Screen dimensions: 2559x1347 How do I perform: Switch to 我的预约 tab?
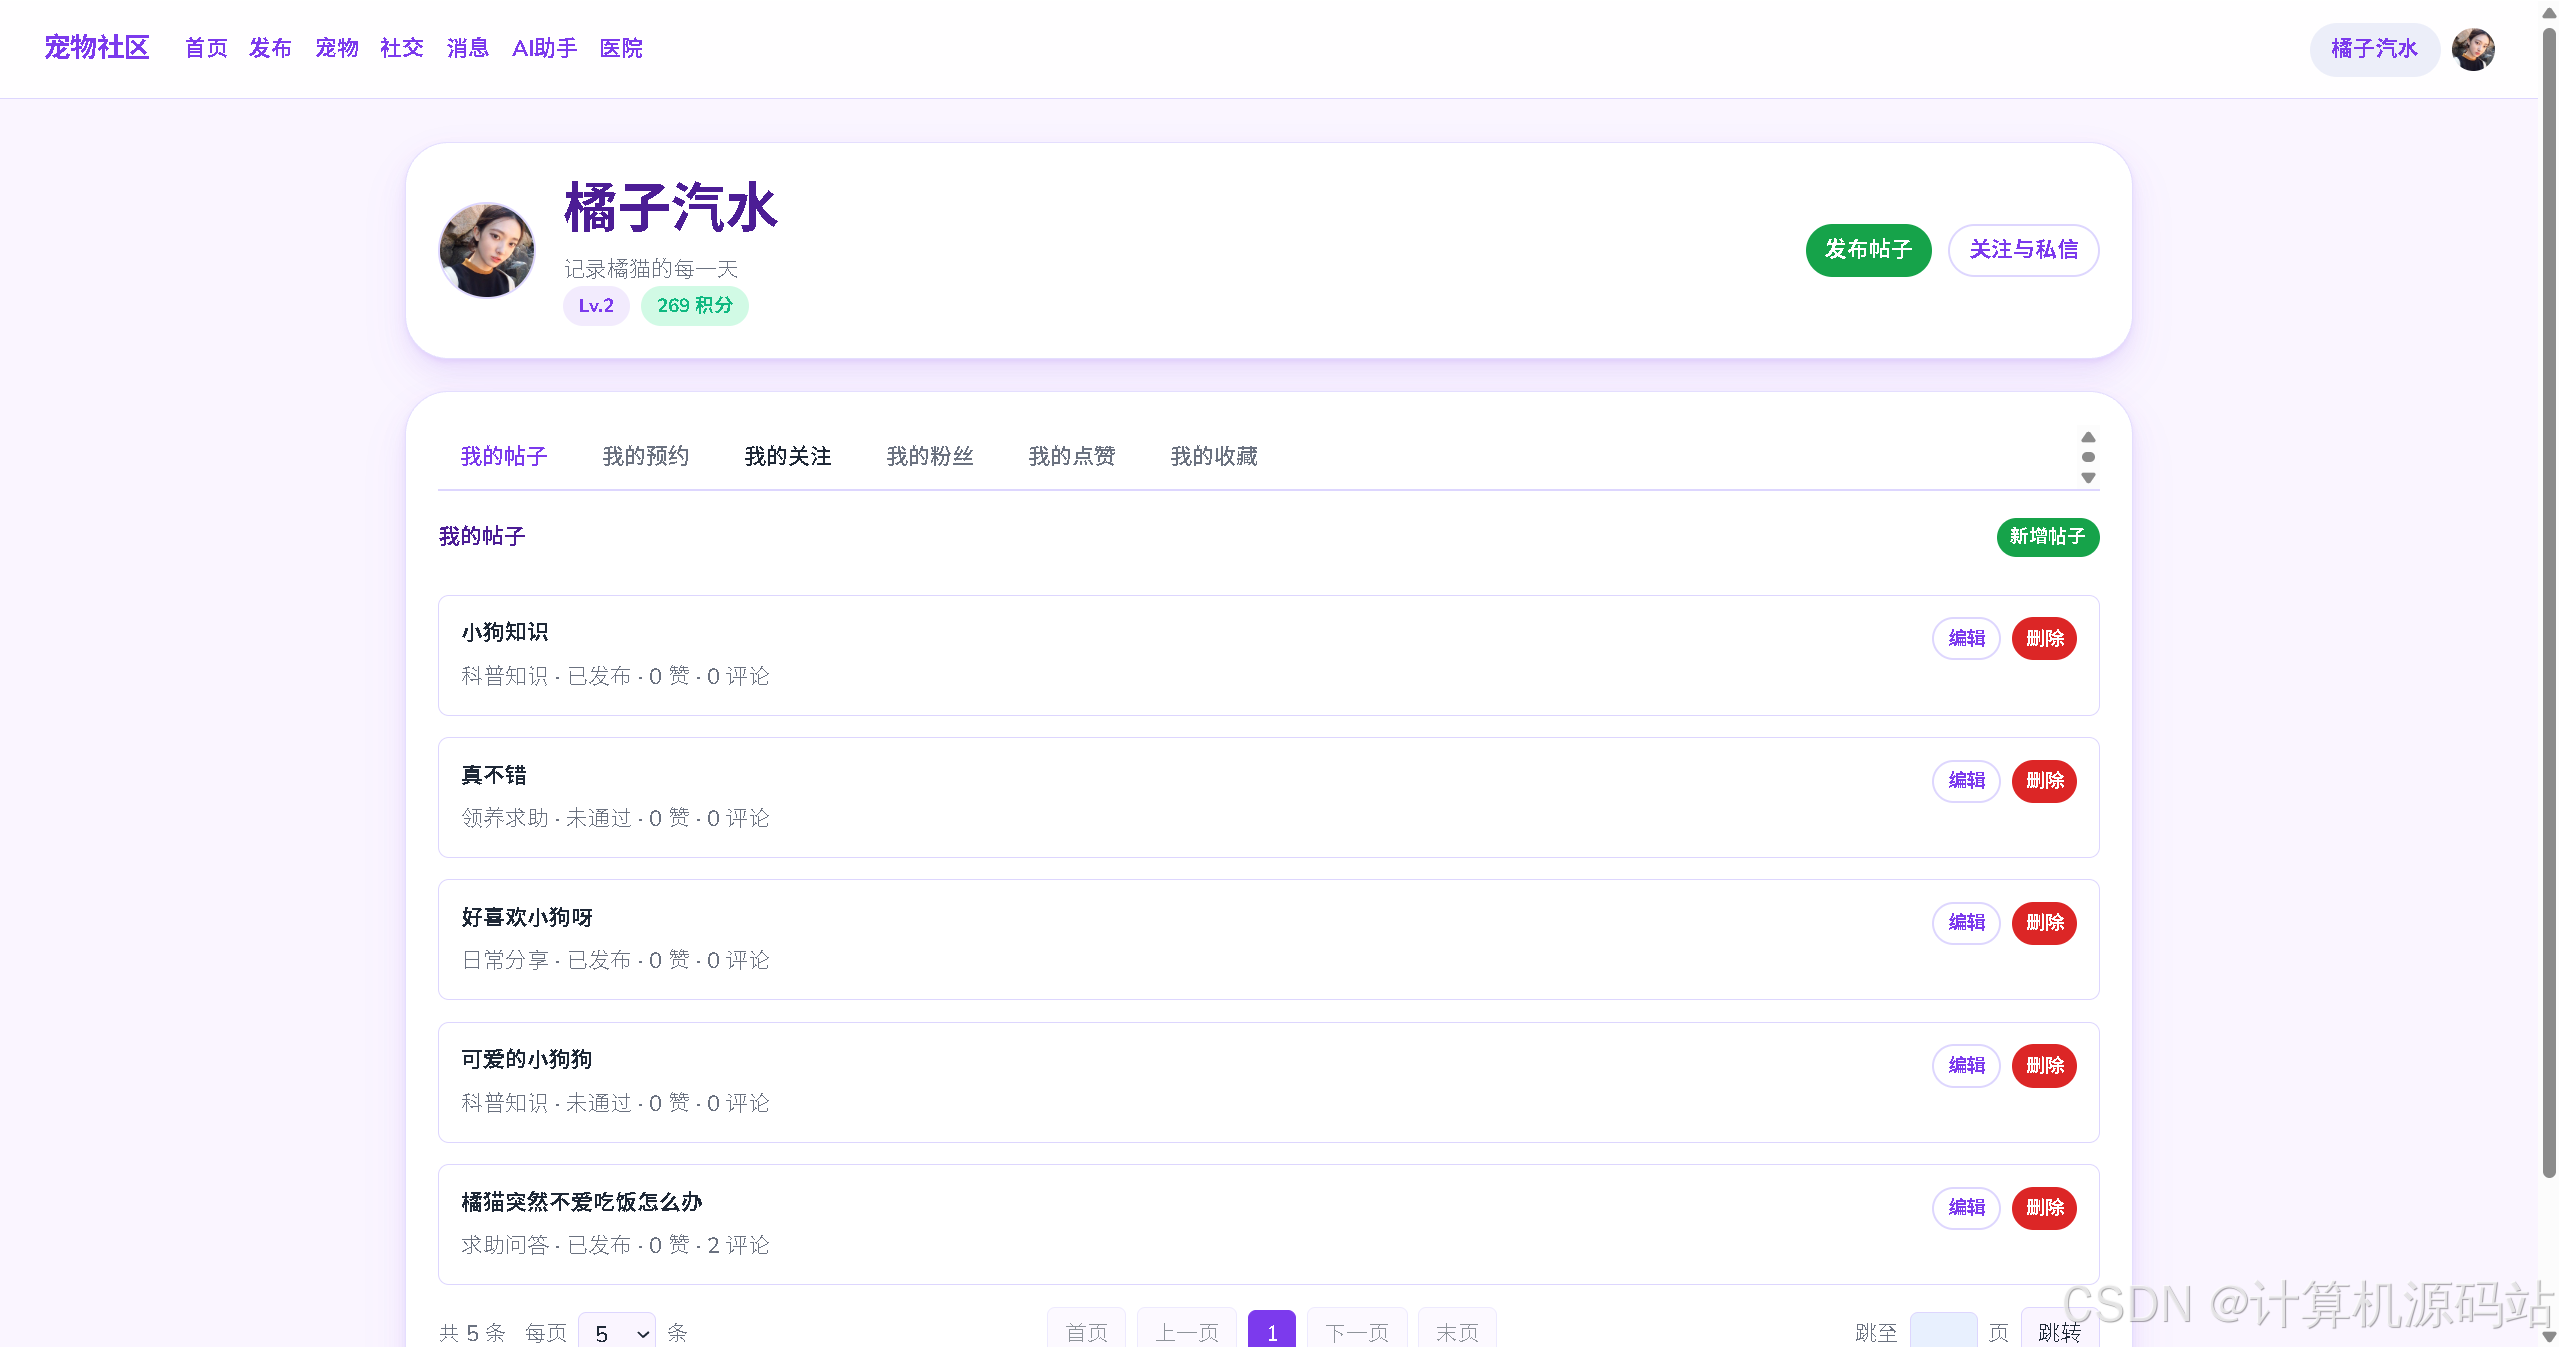point(646,456)
